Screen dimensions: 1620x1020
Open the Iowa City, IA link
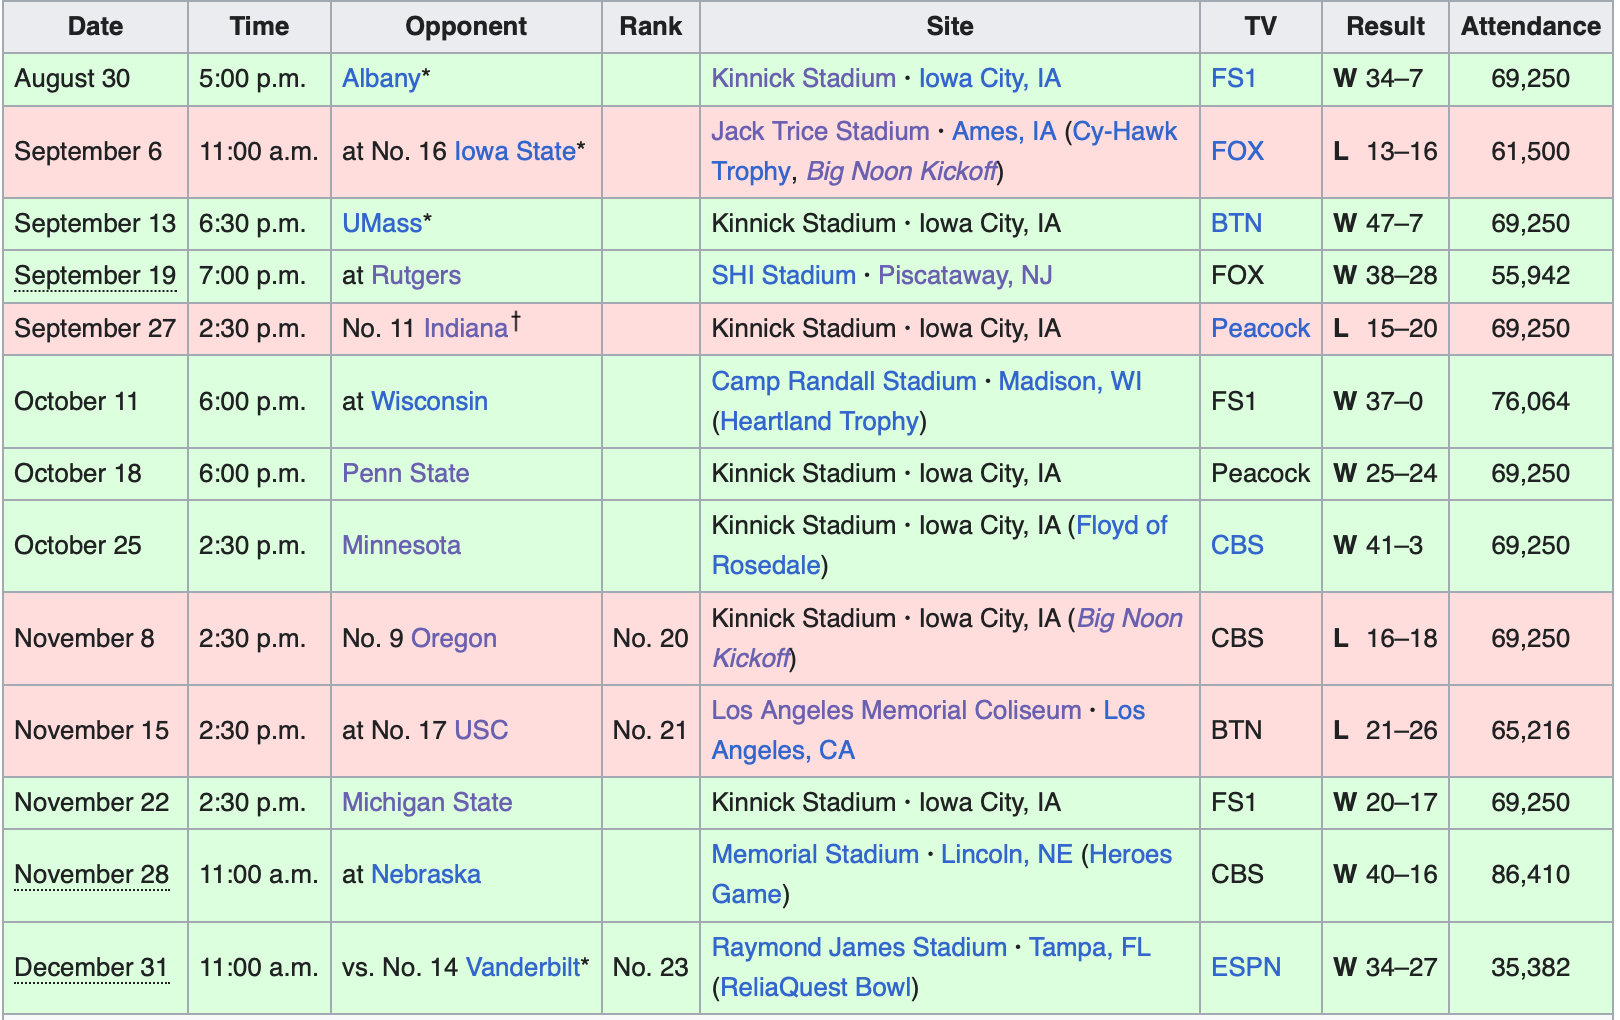tap(989, 79)
